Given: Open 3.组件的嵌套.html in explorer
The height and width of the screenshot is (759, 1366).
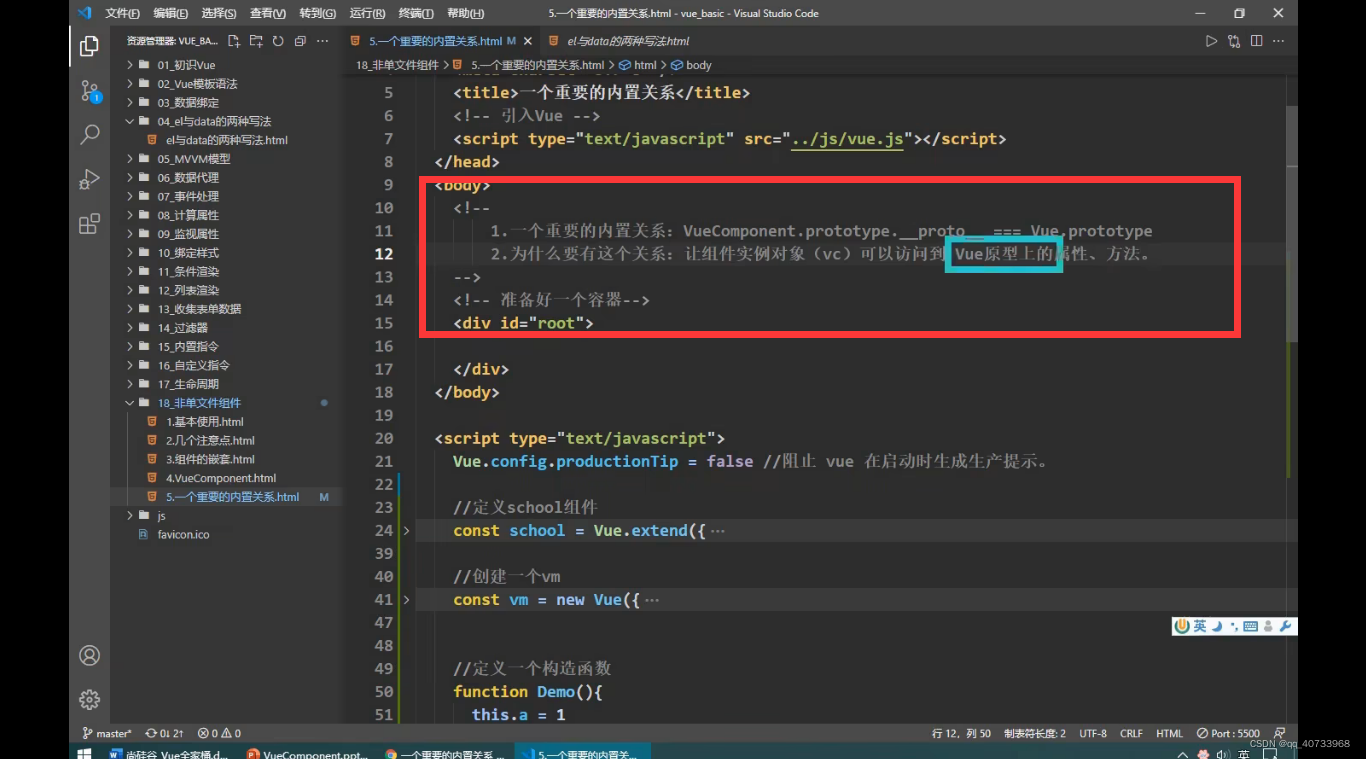Looking at the screenshot, I should tap(210, 459).
